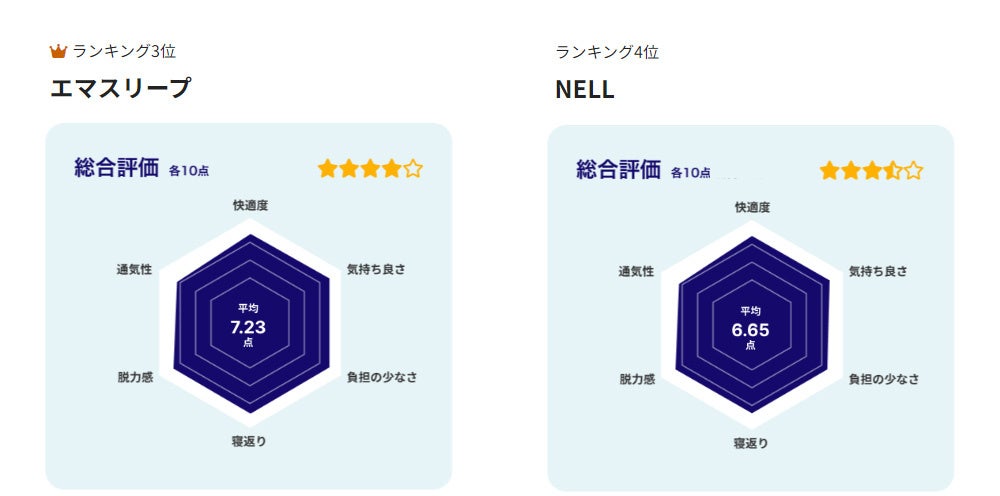Select the ランキング4位 label

(607, 52)
